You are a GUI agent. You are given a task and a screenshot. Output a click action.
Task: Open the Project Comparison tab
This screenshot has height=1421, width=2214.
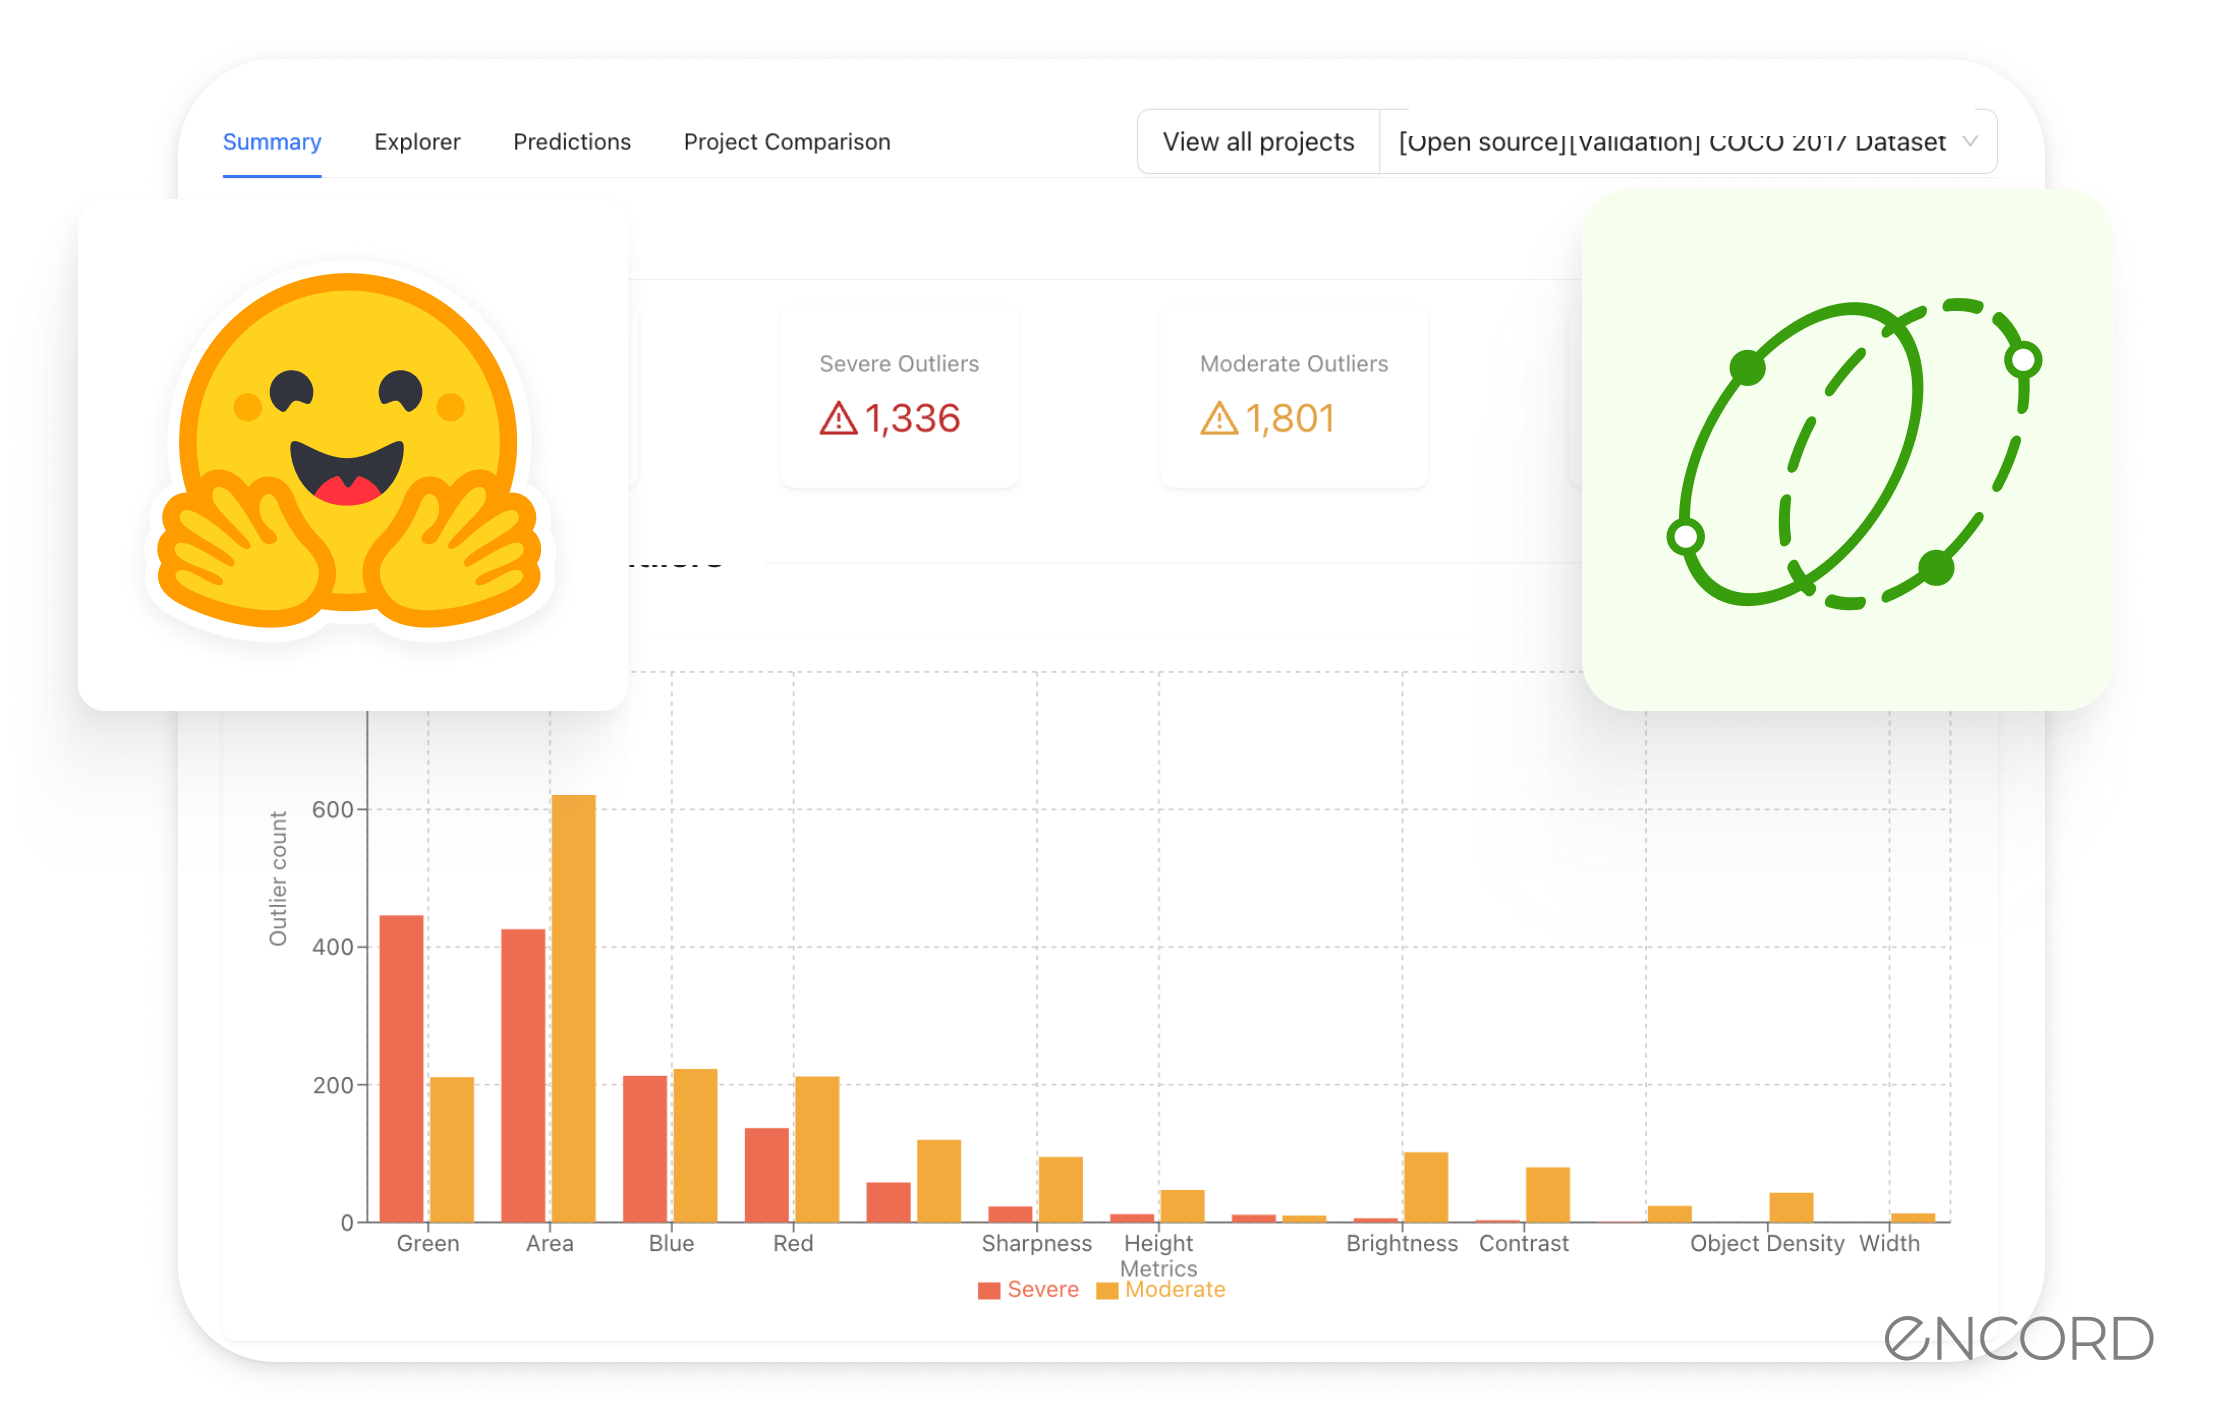point(787,142)
